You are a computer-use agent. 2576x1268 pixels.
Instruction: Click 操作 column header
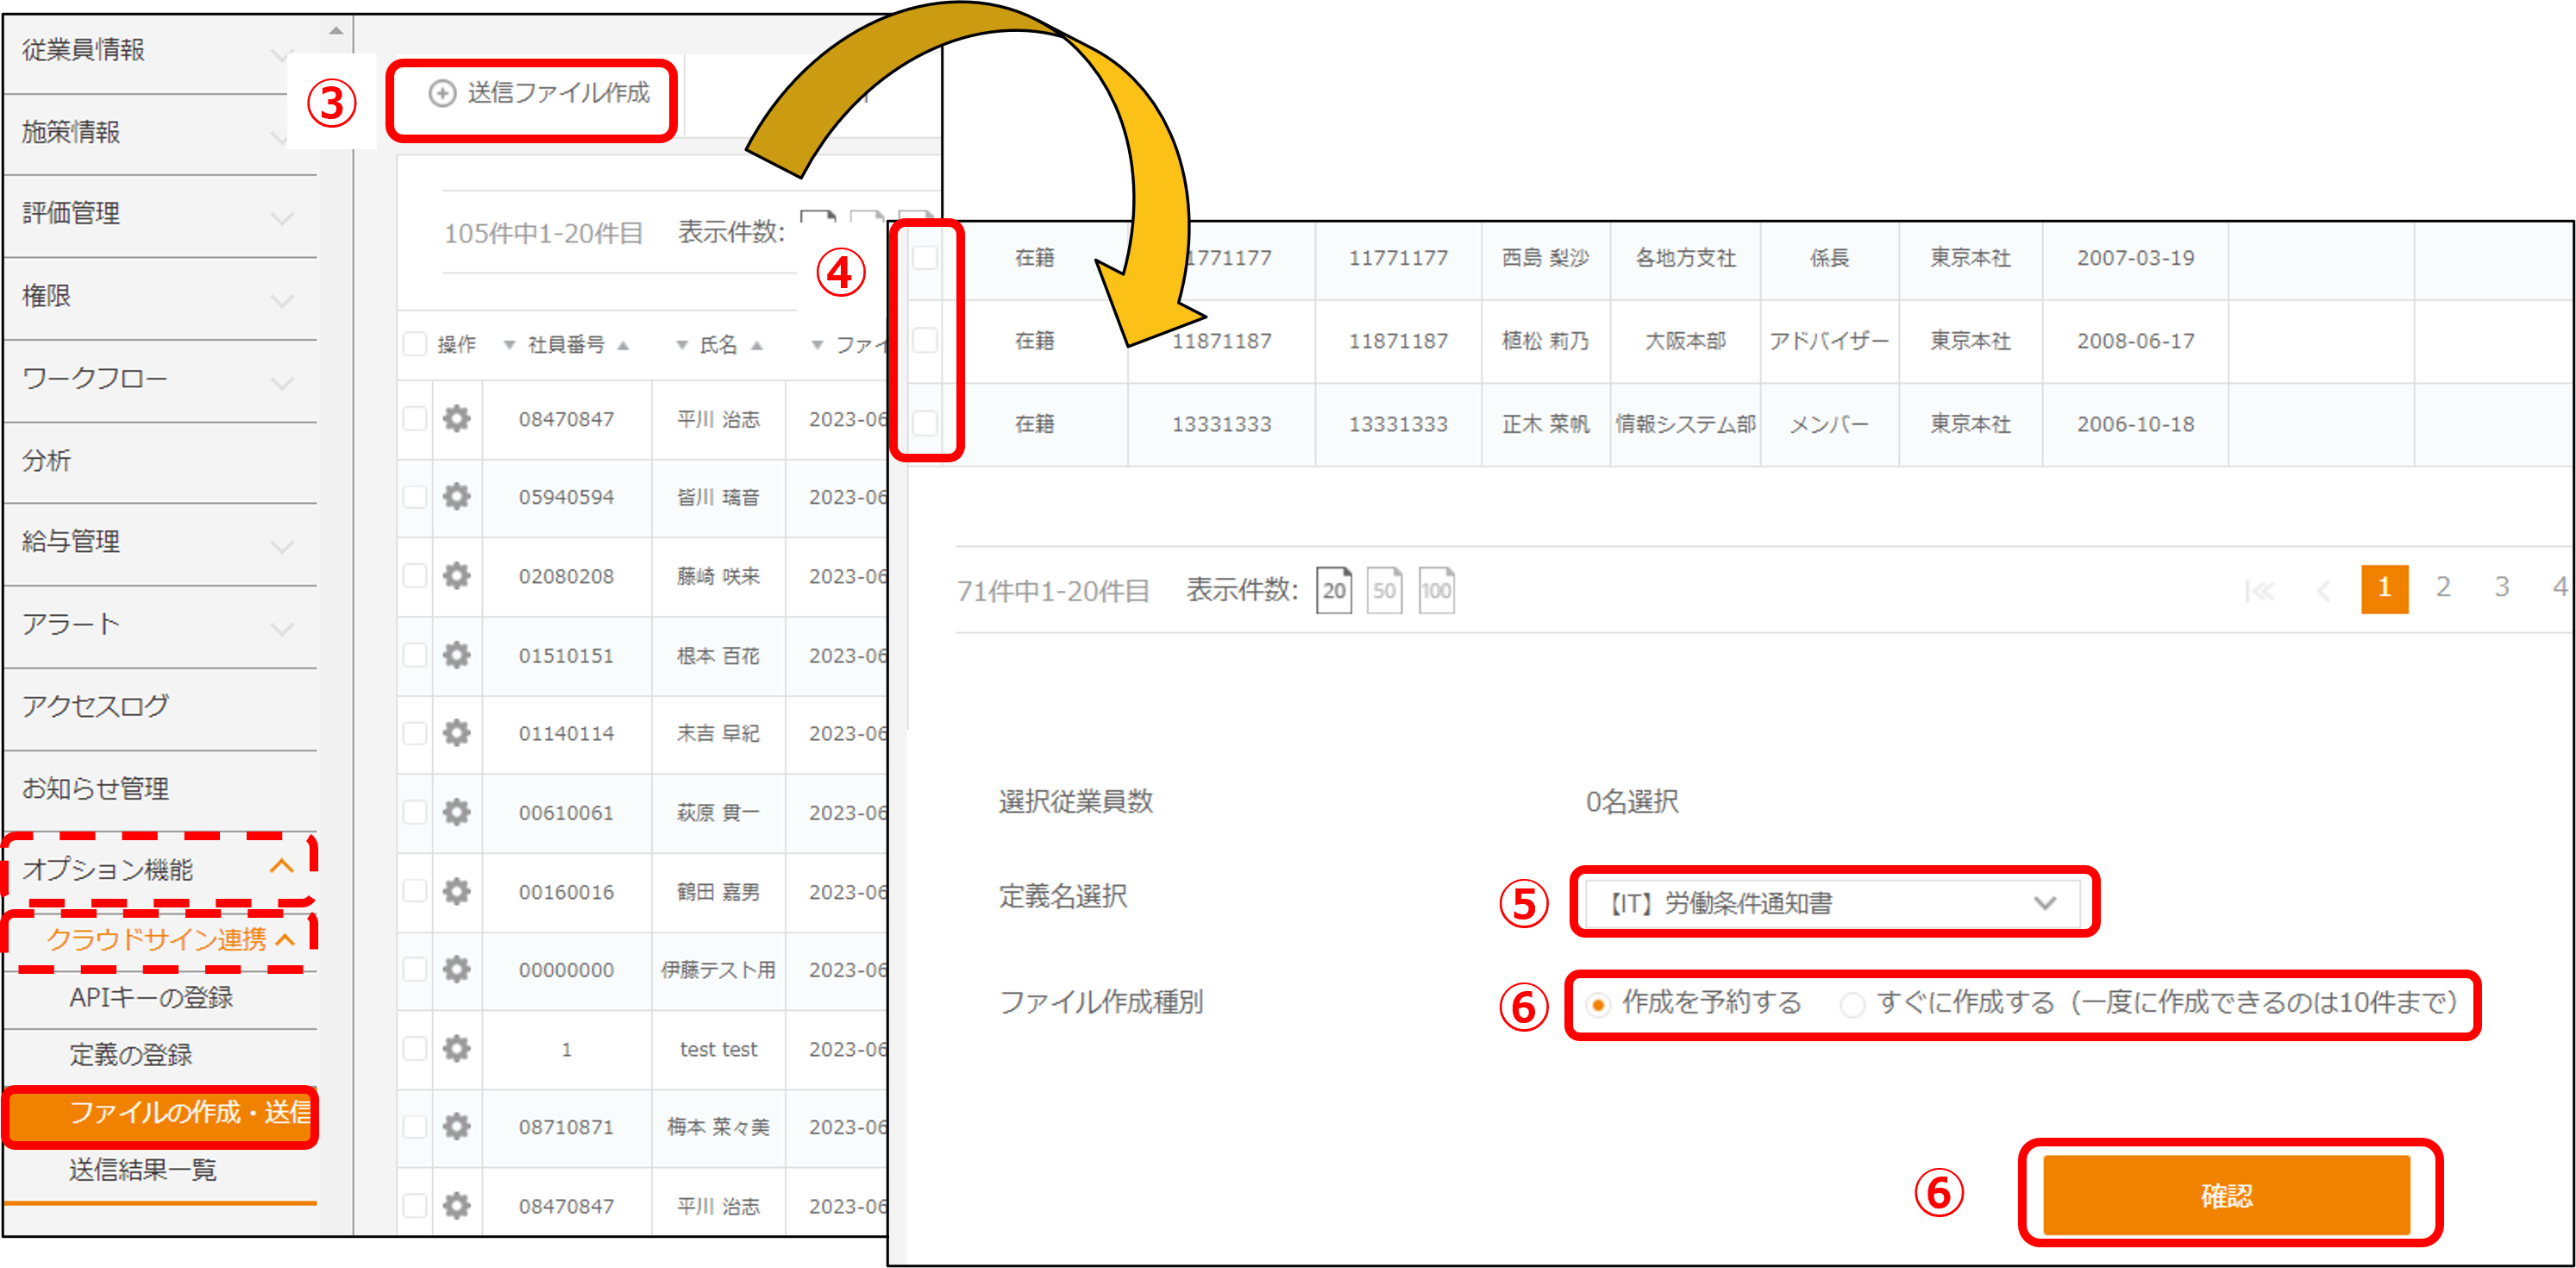tap(457, 345)
